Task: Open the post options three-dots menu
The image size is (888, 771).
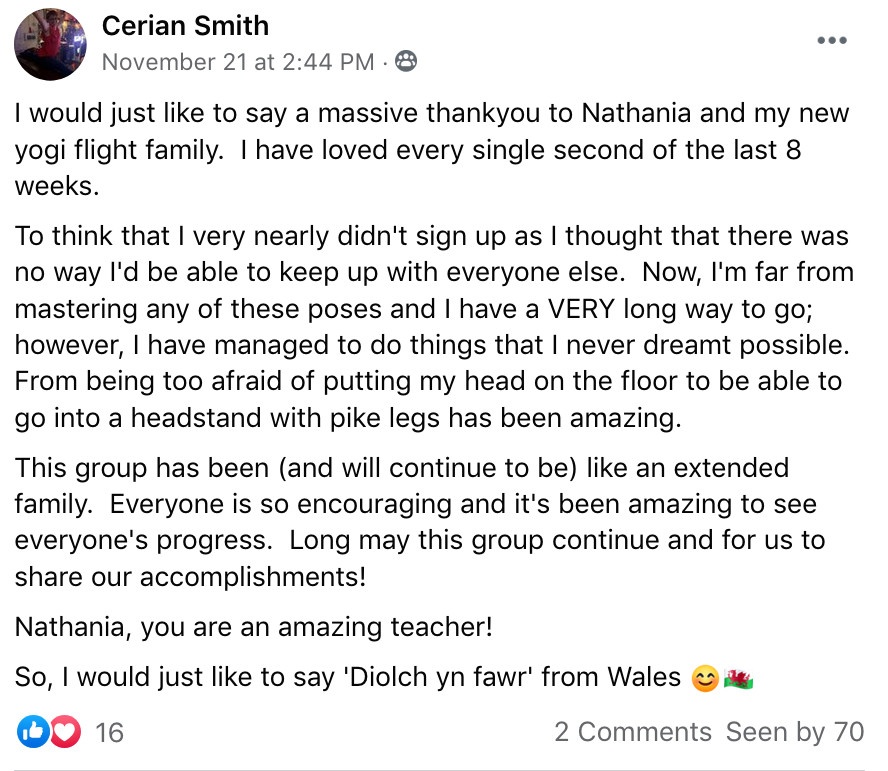Action: pos(832,41)
